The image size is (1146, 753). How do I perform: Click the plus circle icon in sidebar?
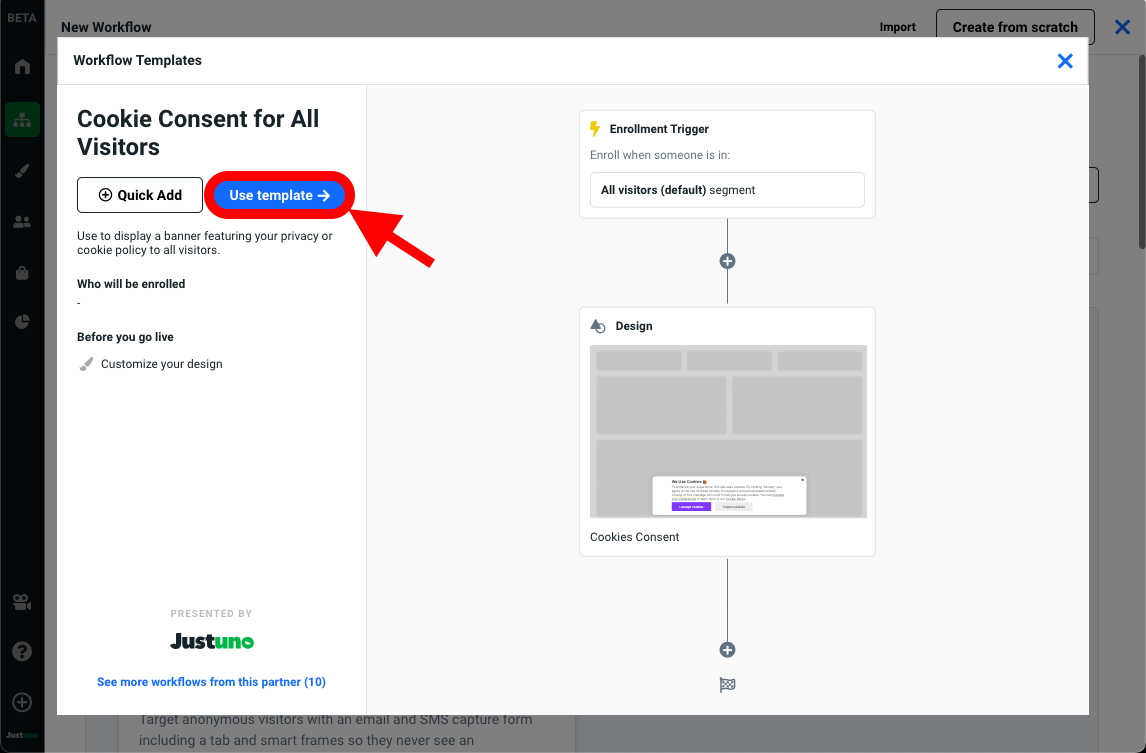coord(22,702)
